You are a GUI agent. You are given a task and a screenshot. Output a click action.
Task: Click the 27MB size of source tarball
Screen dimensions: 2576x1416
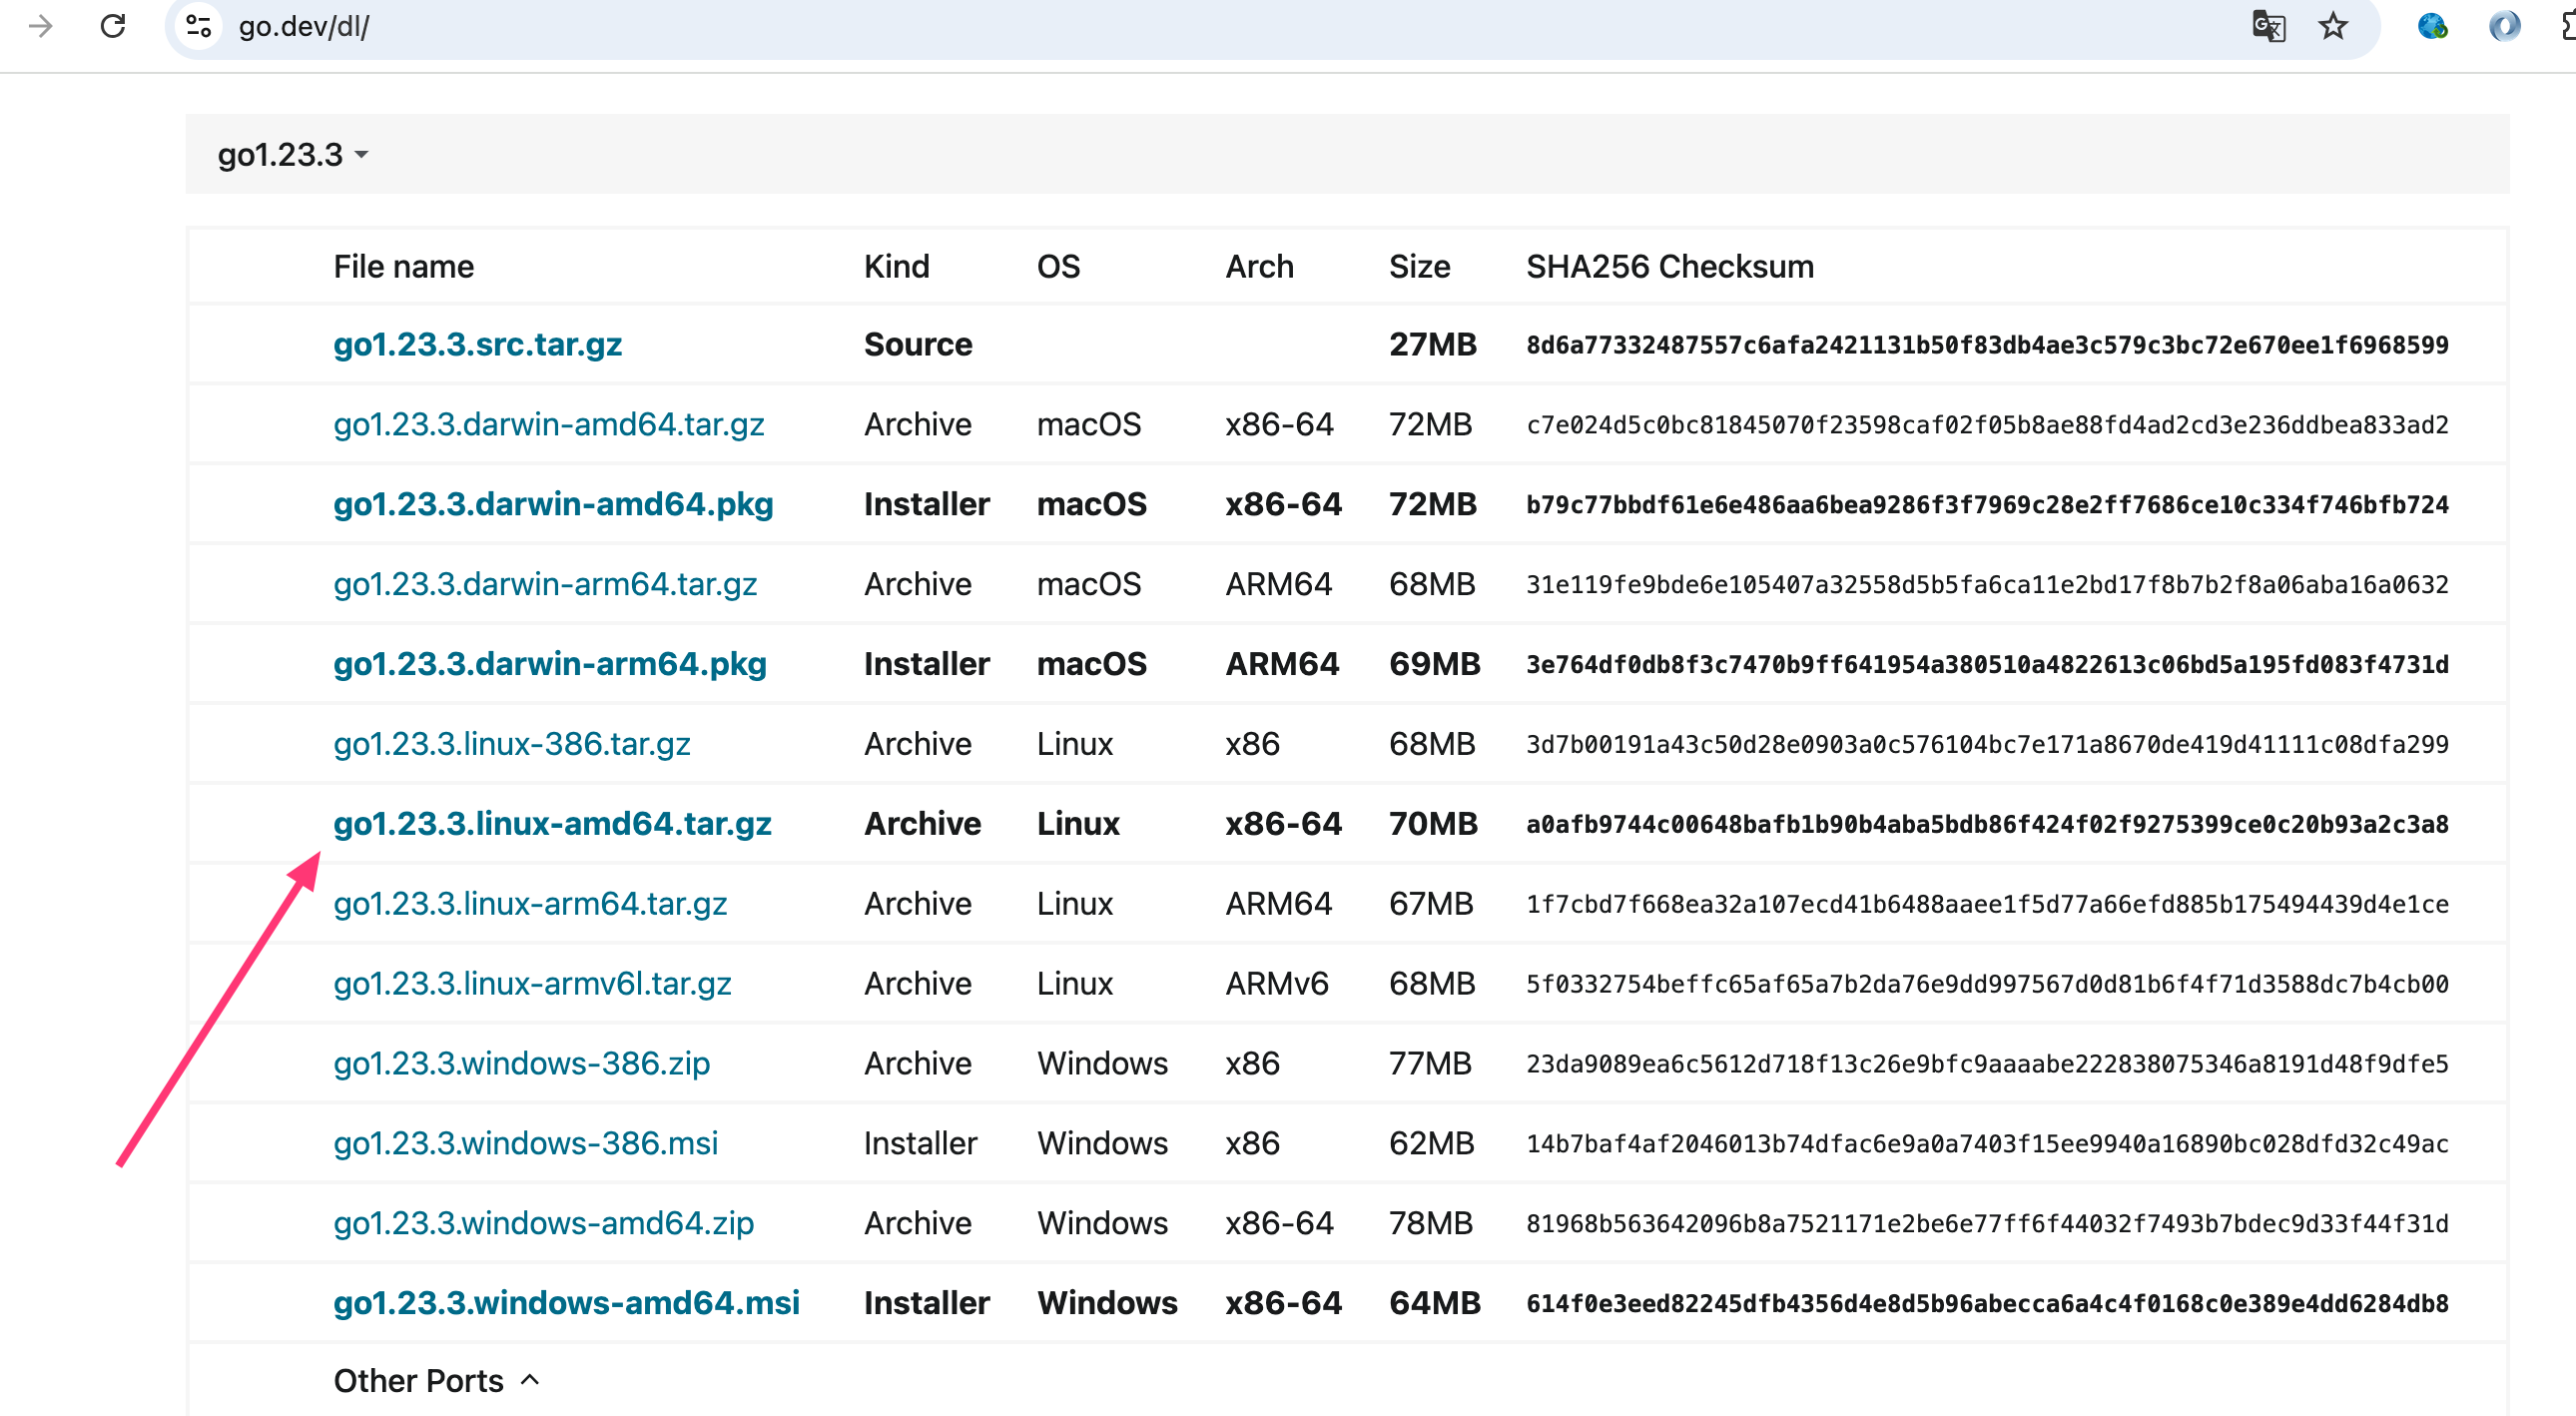pyautogui.click(x=1432, y=344)
